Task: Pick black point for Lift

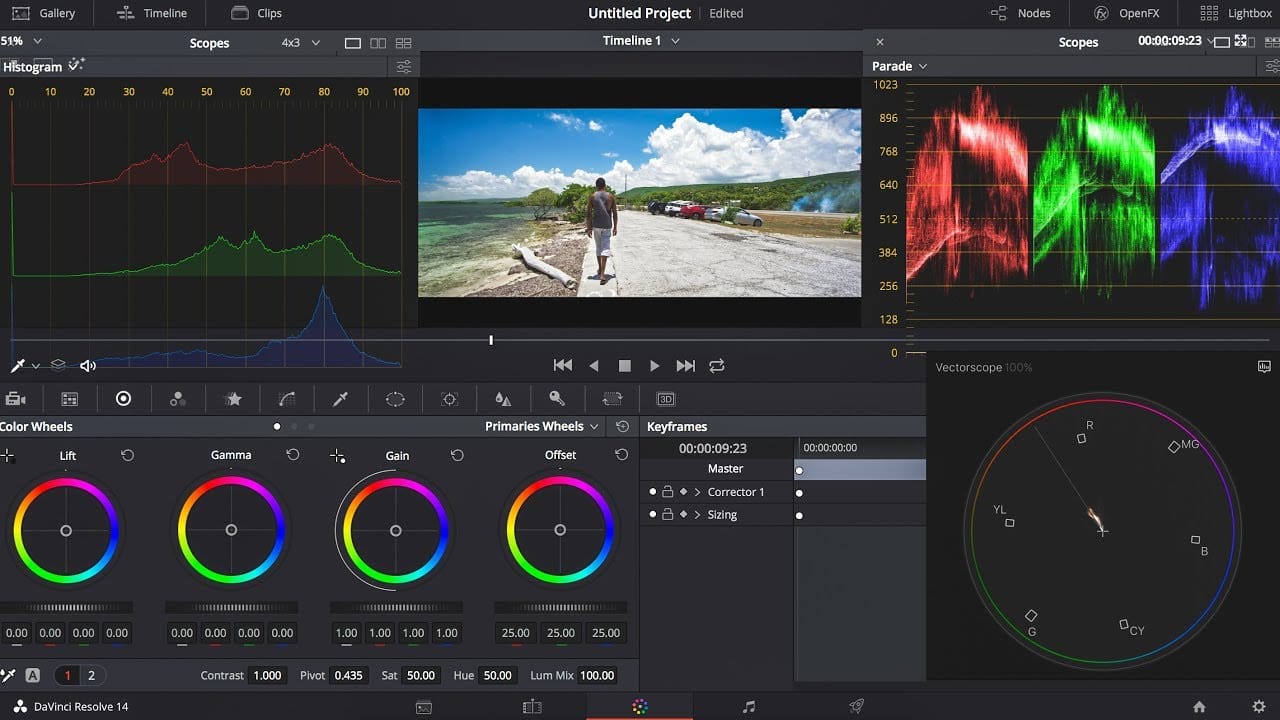Action: pos(7,456)
